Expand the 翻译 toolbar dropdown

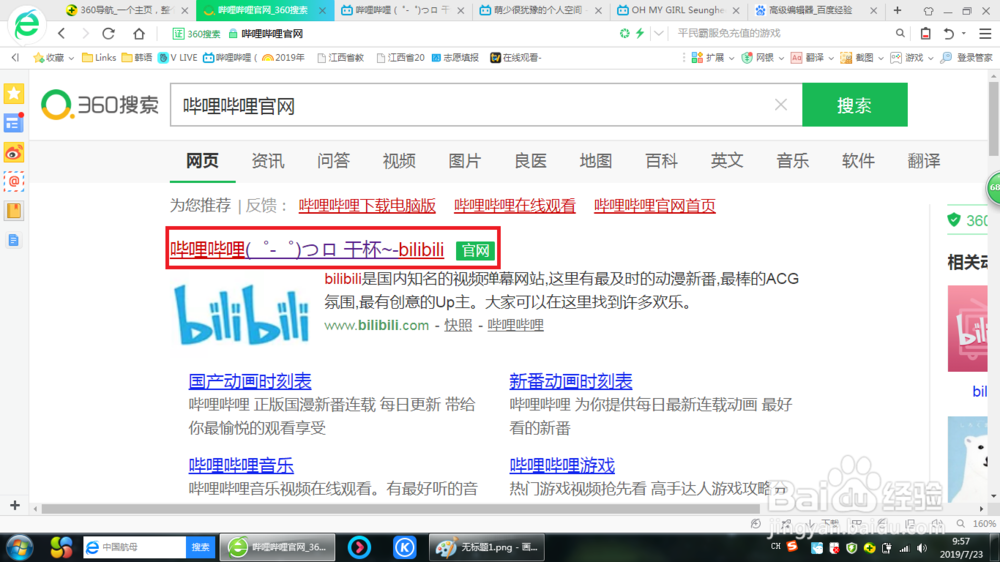coord(831,58)
